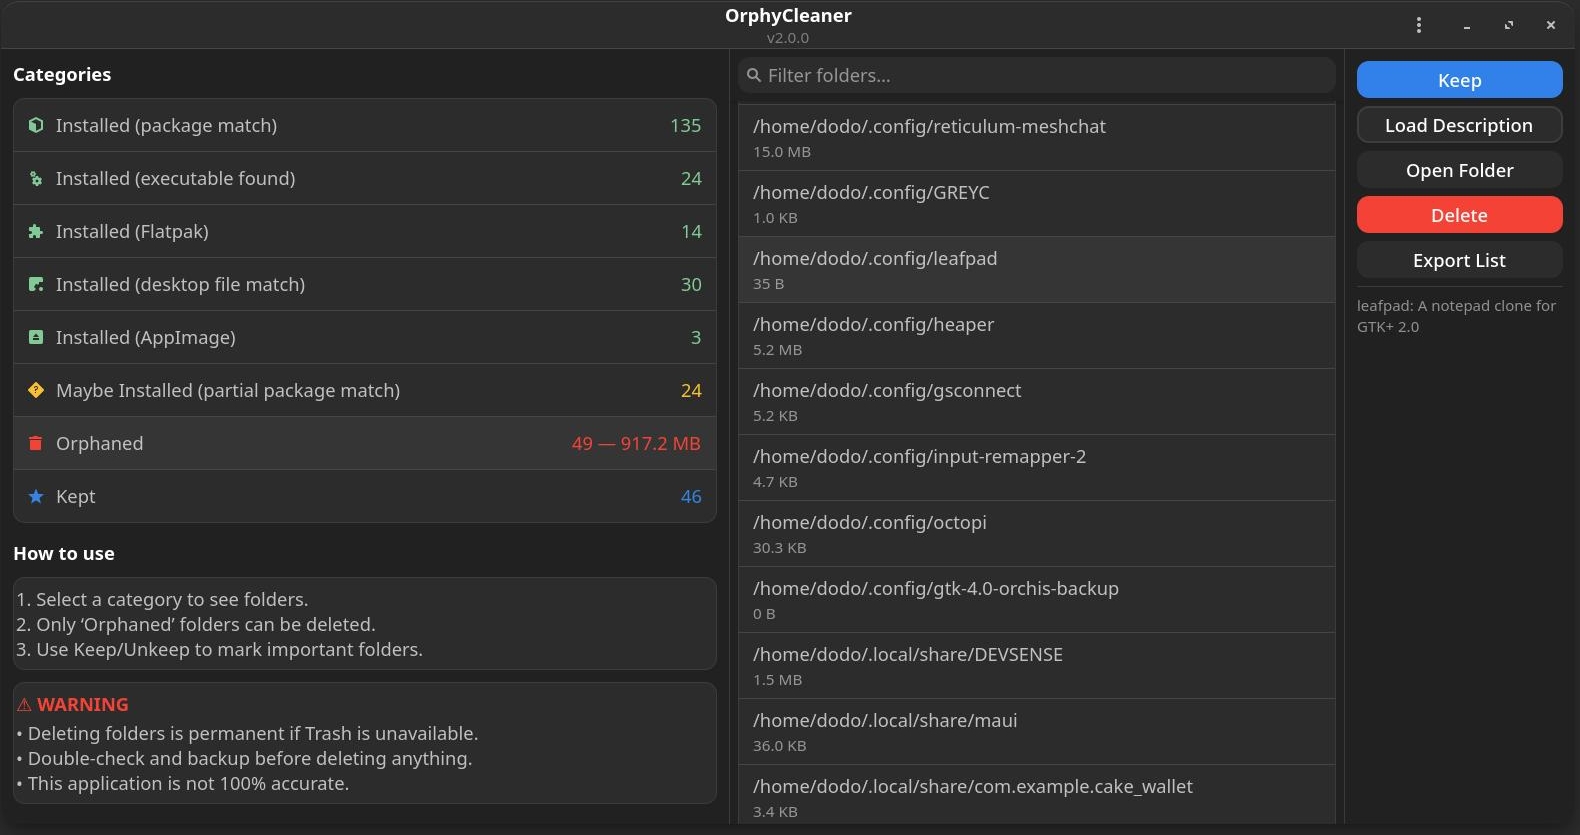
Task: Select the .config/heaper folder row
Action: tap(1037, 336)
